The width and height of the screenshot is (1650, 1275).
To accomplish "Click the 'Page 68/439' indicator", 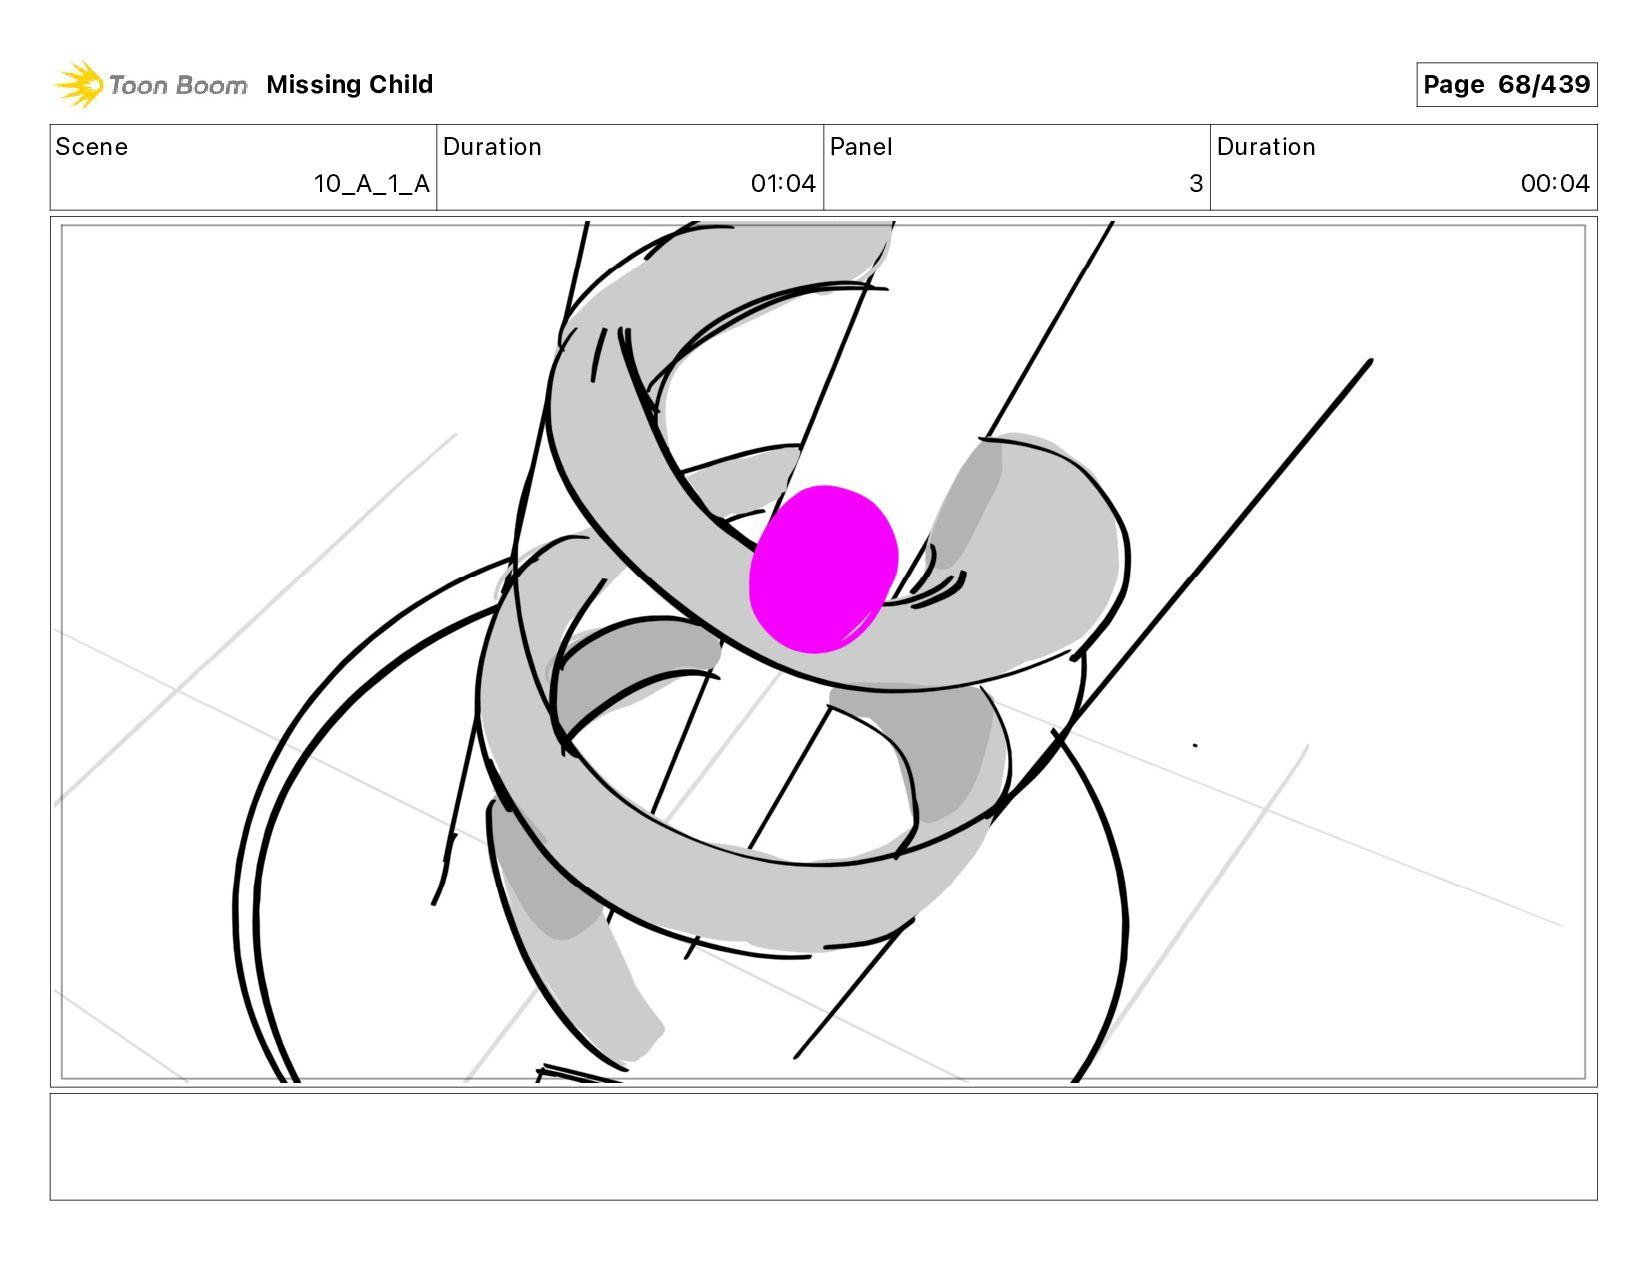I will coord(1506,85).
